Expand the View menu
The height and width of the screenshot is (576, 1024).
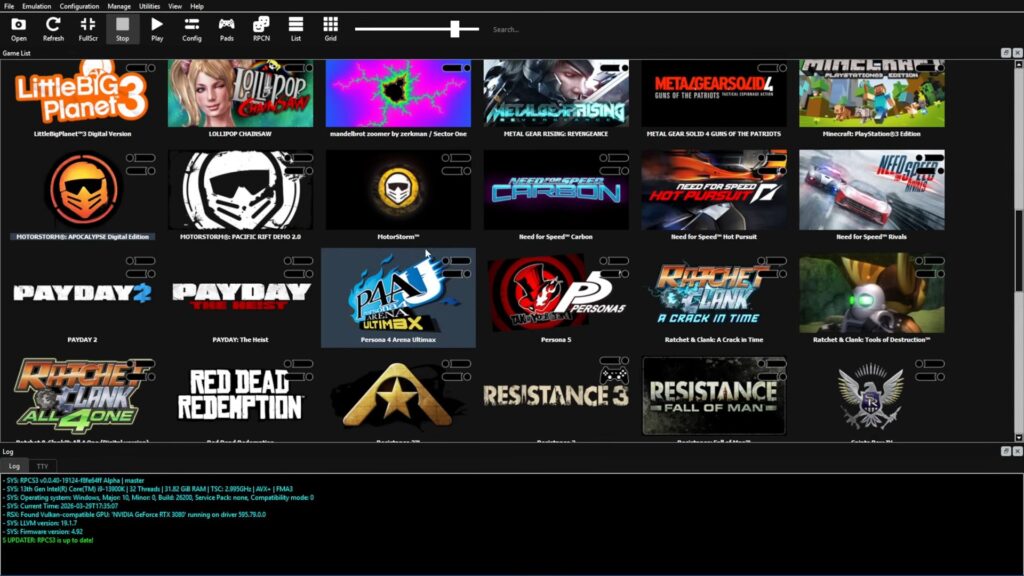pos(174,6)
